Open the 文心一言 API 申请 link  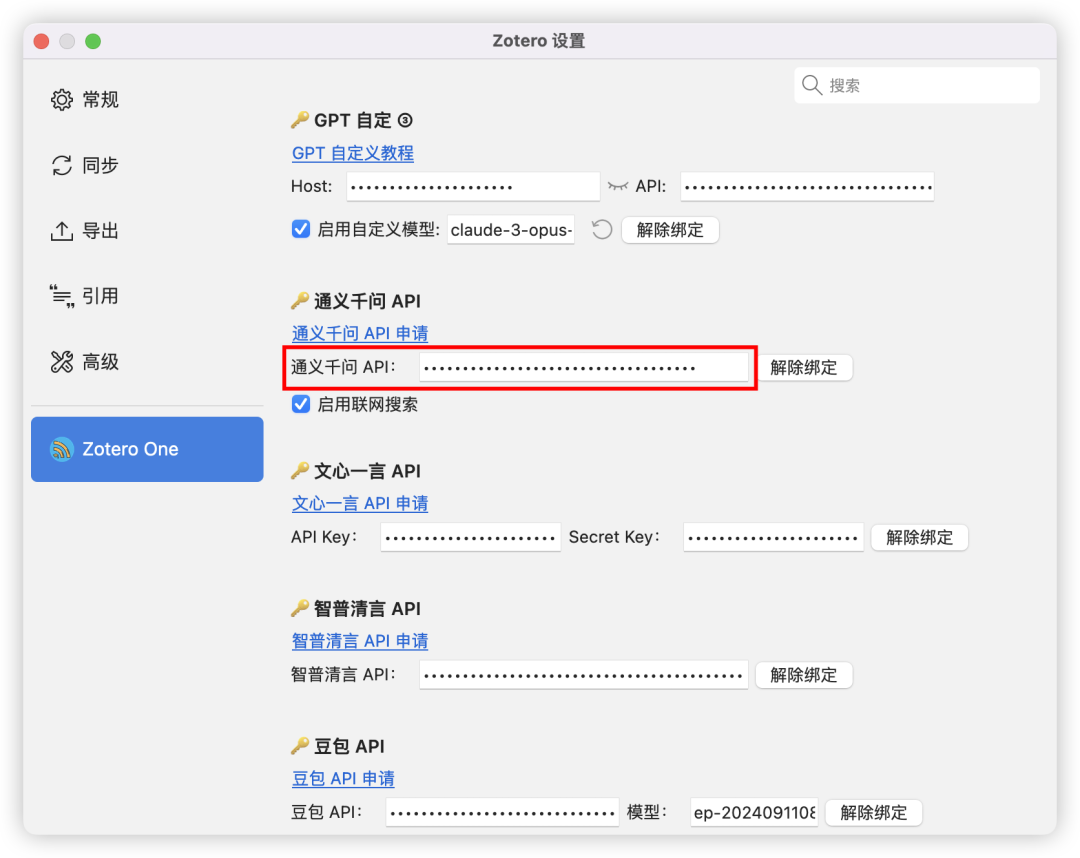click(360, 503)
